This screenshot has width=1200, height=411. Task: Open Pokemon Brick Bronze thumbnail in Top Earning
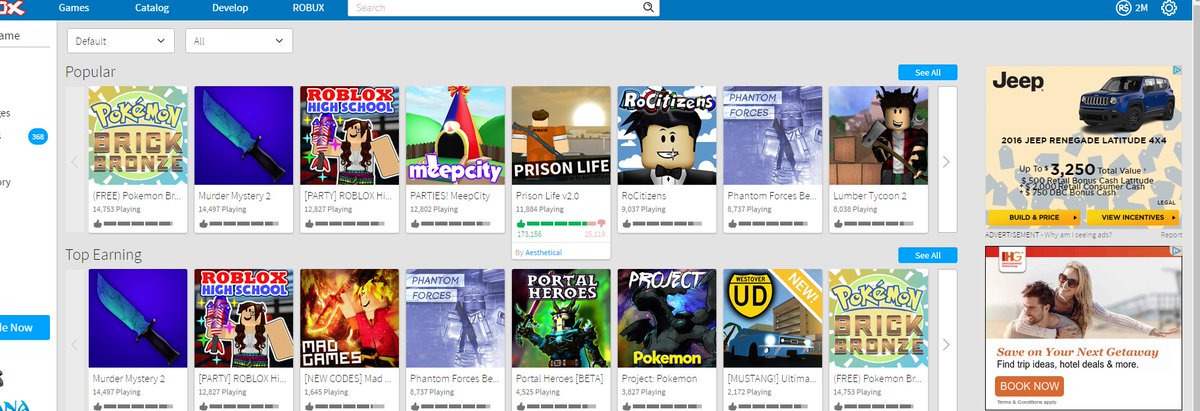879,319
